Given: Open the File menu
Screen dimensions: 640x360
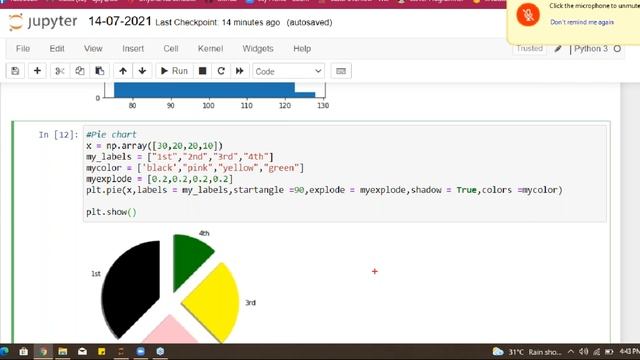Looking at the screenshot, I should tap(23, 49).
